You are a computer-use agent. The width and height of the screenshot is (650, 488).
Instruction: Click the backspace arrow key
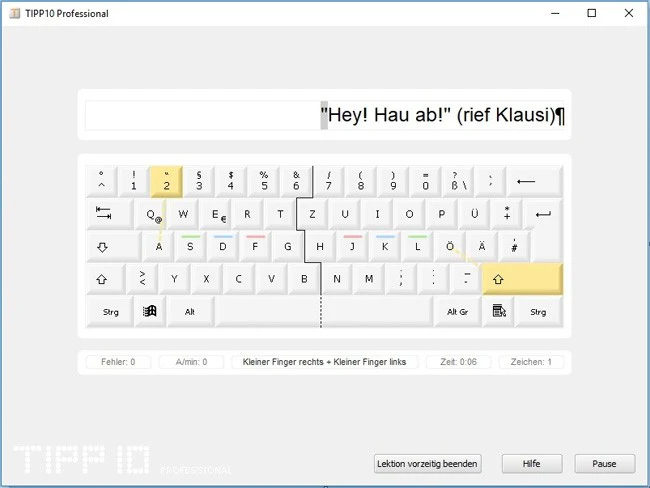click(534, 181)
